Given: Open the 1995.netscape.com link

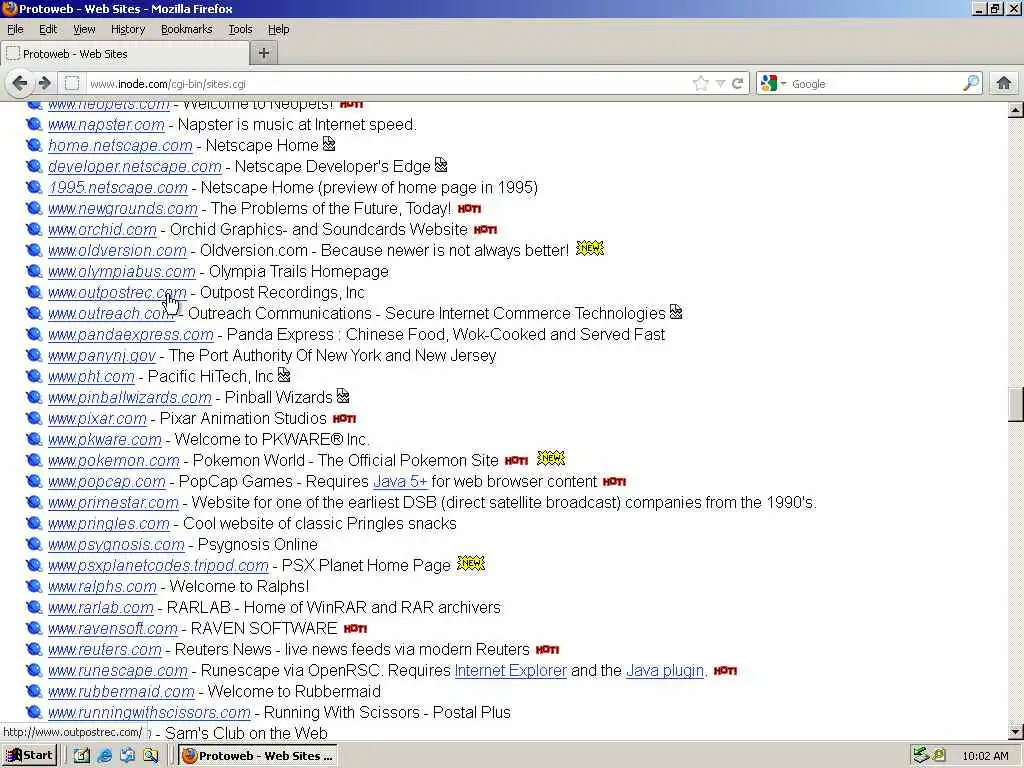Looking at the screenshot, I should 118,187.
